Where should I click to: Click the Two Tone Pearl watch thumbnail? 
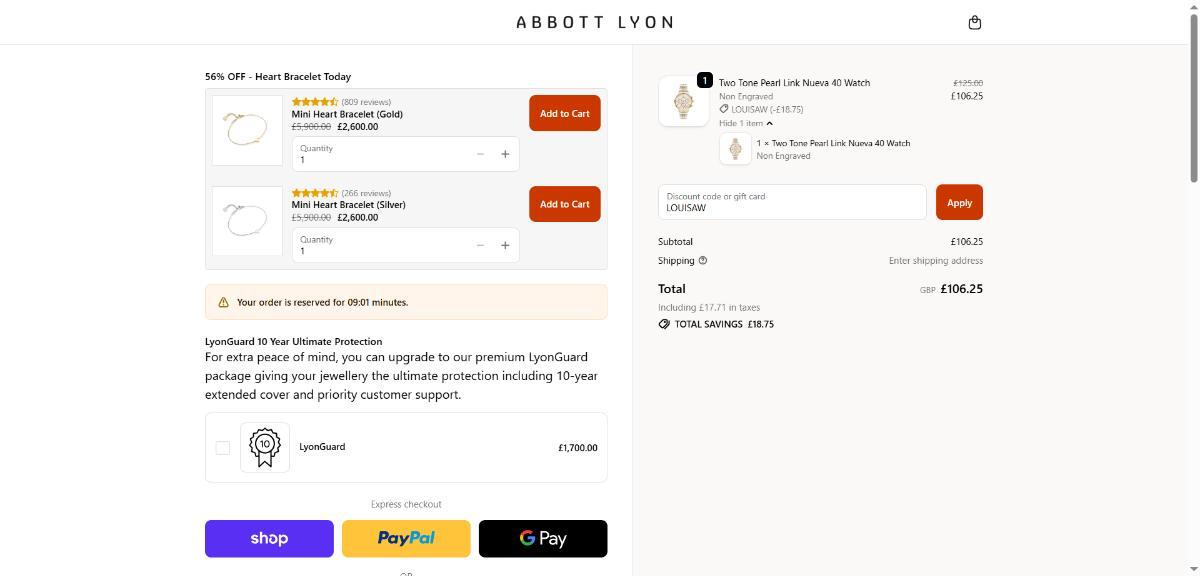point(684,101)
